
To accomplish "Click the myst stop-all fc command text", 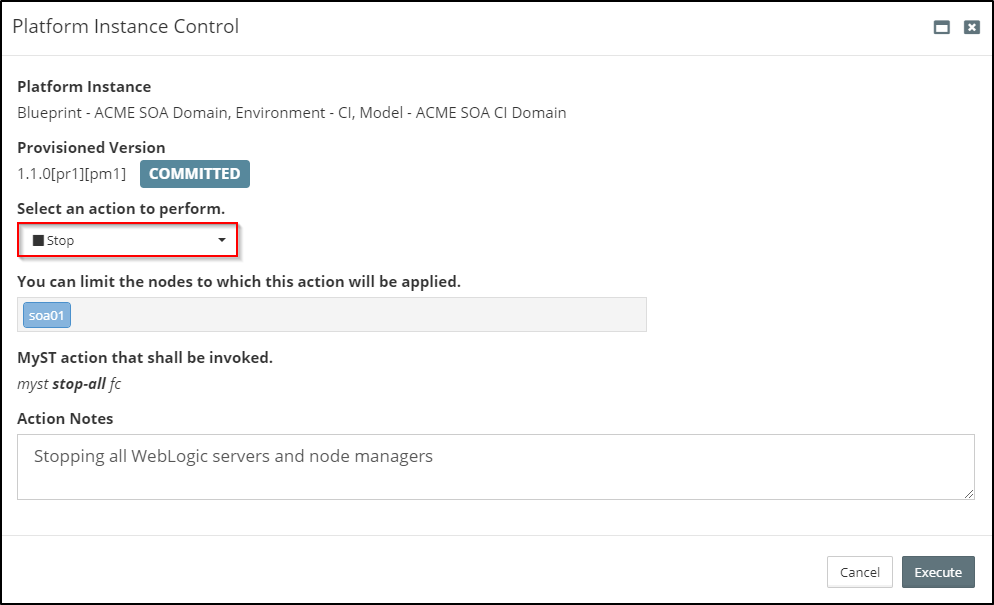I will tap(69, 384).
